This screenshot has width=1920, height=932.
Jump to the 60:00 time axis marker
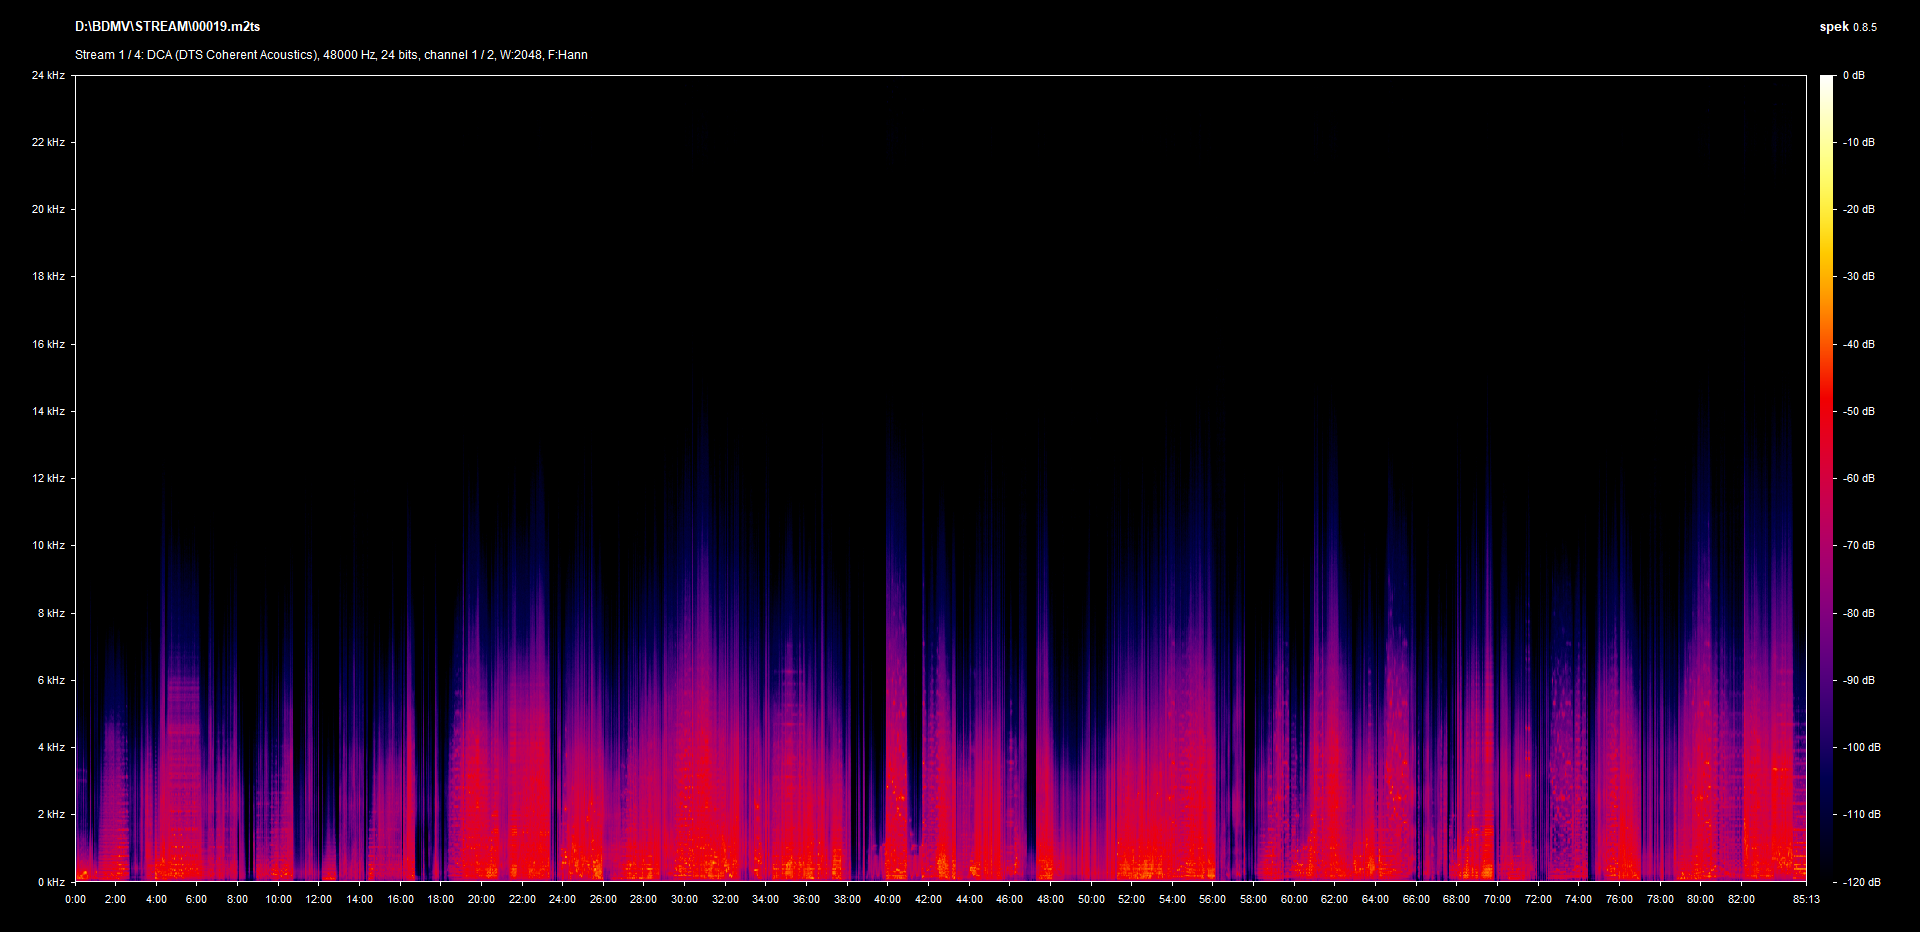click(1294, 899)
